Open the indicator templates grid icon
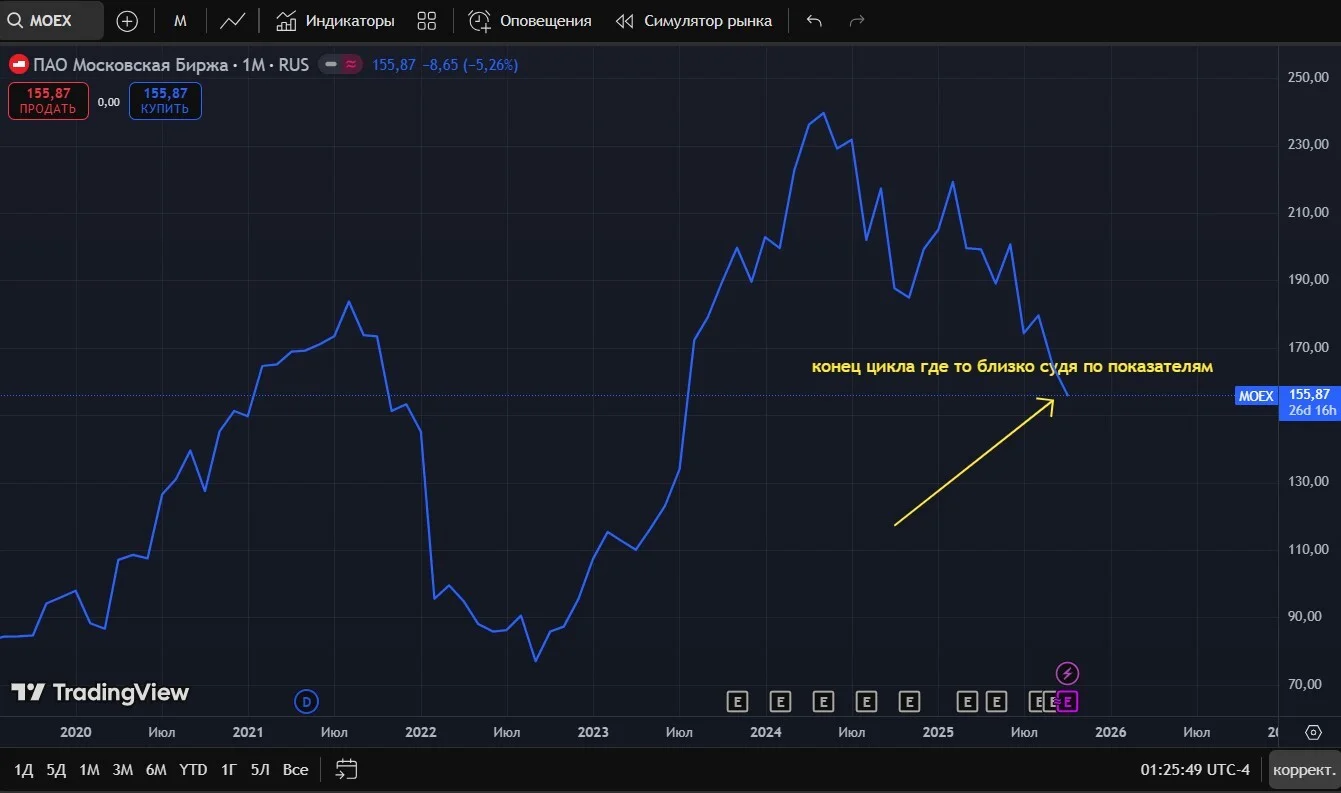 [x=427, y=21]
